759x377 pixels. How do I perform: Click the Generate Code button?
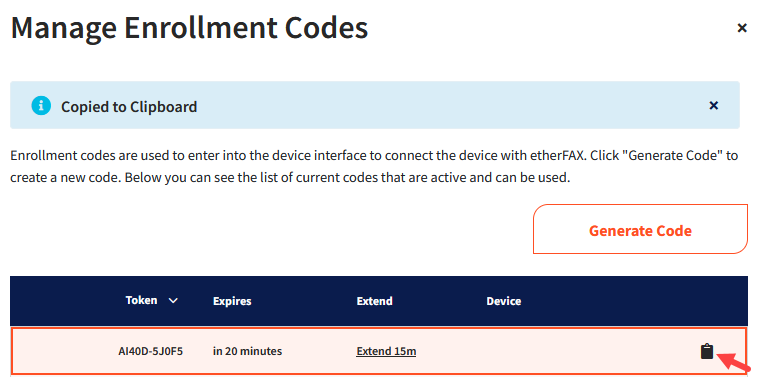click(640, 229)
